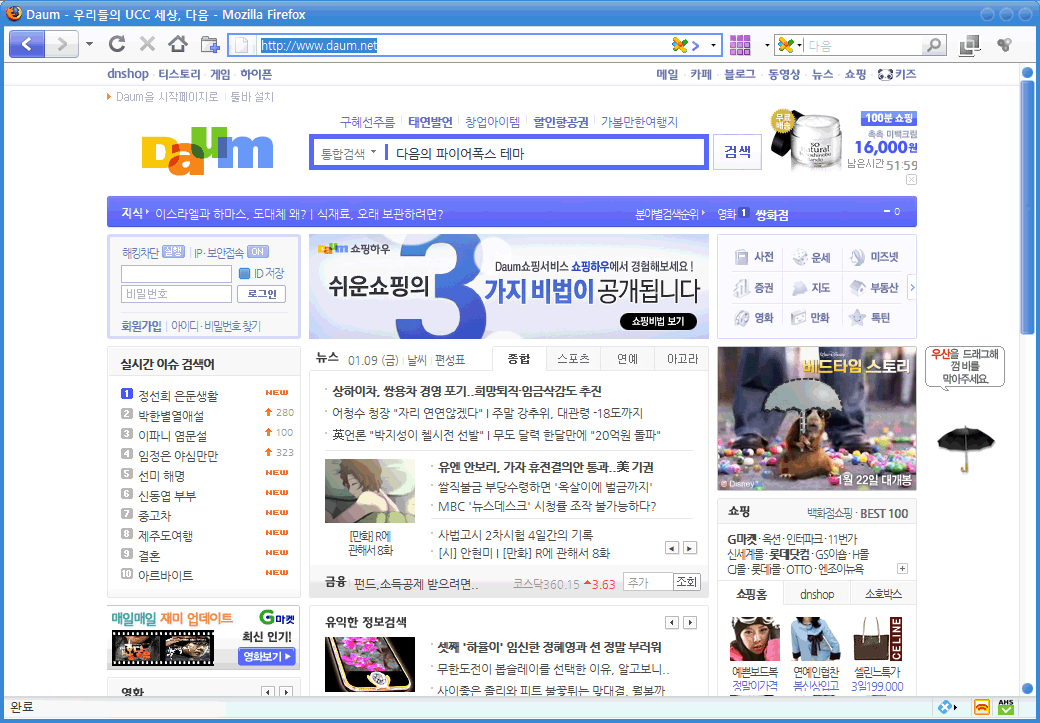
Task: Open the new tab folder icon in toolbar
Action: 210,45
